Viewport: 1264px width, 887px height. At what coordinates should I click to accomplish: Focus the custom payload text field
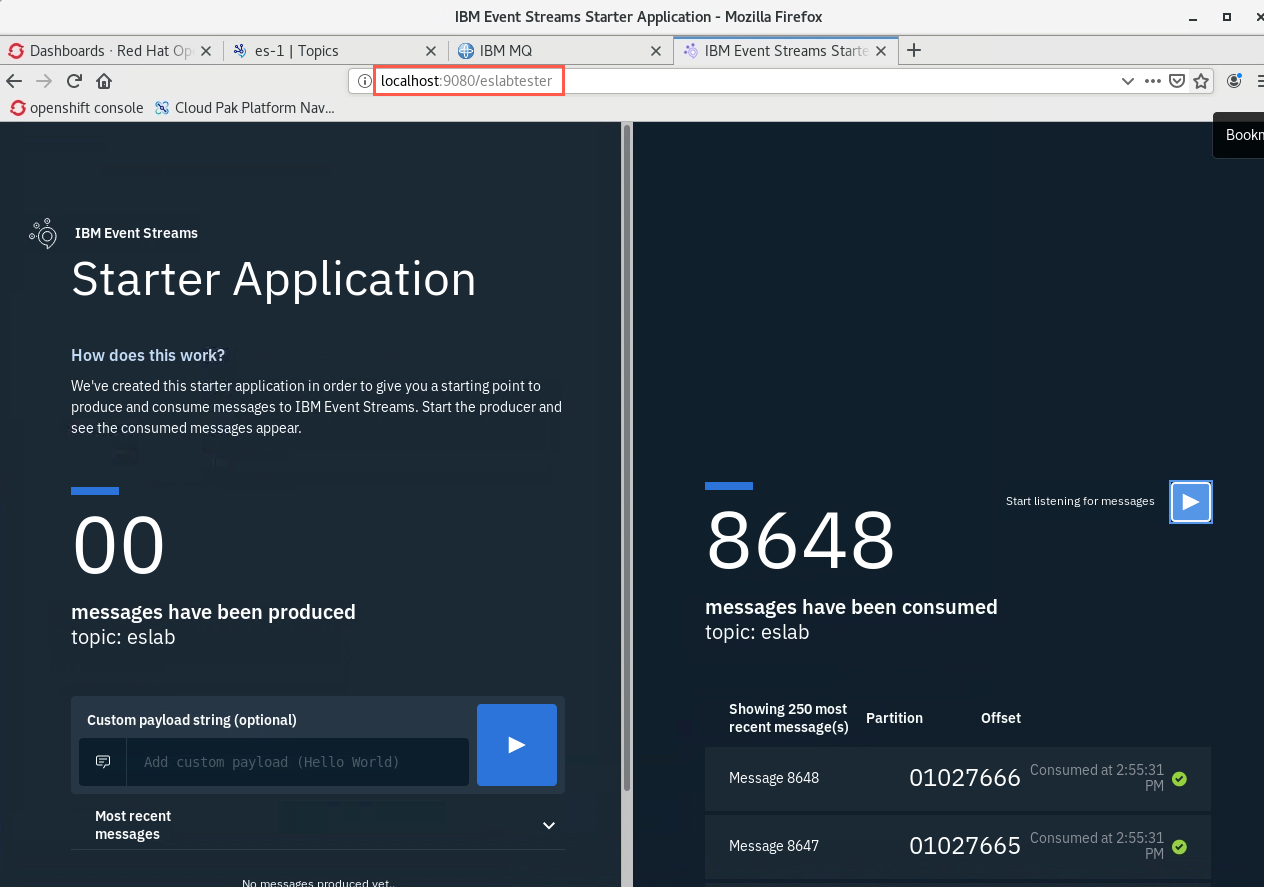coord(297,762)
